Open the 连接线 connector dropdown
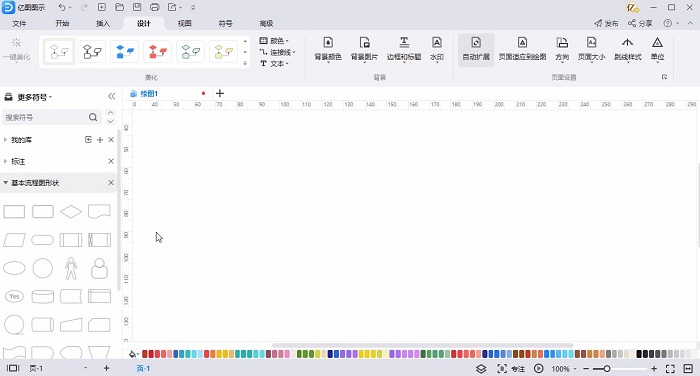 278,52
